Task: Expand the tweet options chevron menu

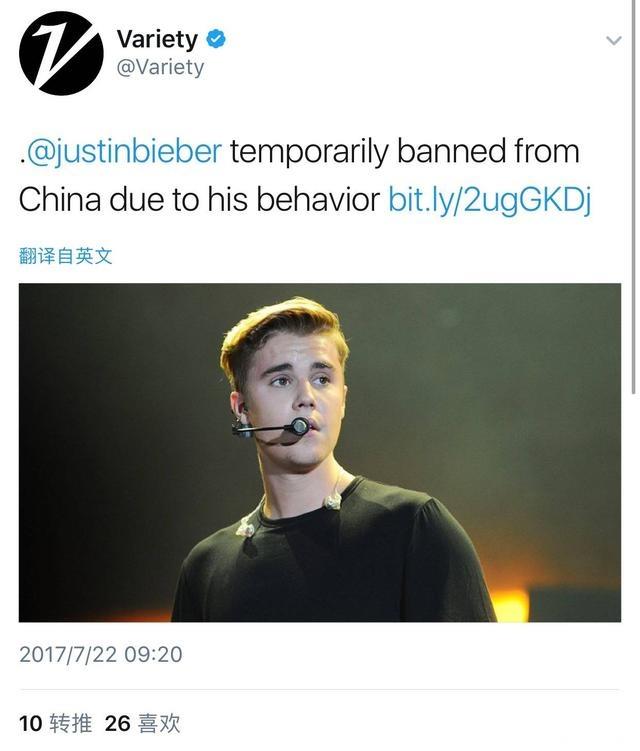Action: point(614,40)
